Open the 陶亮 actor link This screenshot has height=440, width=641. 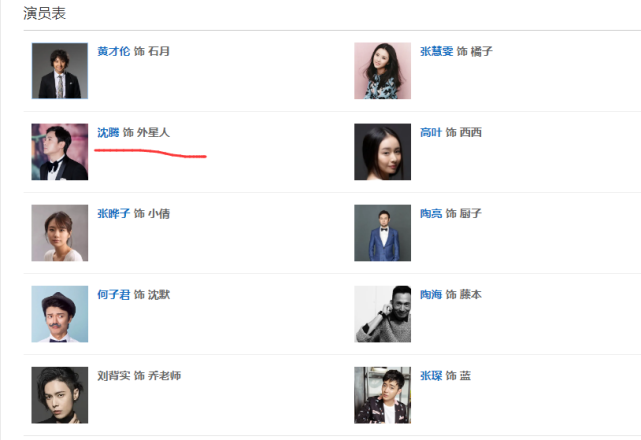click(431, 213)
